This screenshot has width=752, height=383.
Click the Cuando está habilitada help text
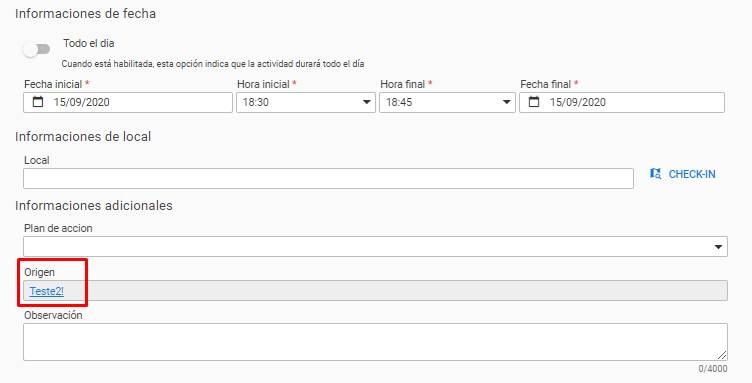(213, 64)
